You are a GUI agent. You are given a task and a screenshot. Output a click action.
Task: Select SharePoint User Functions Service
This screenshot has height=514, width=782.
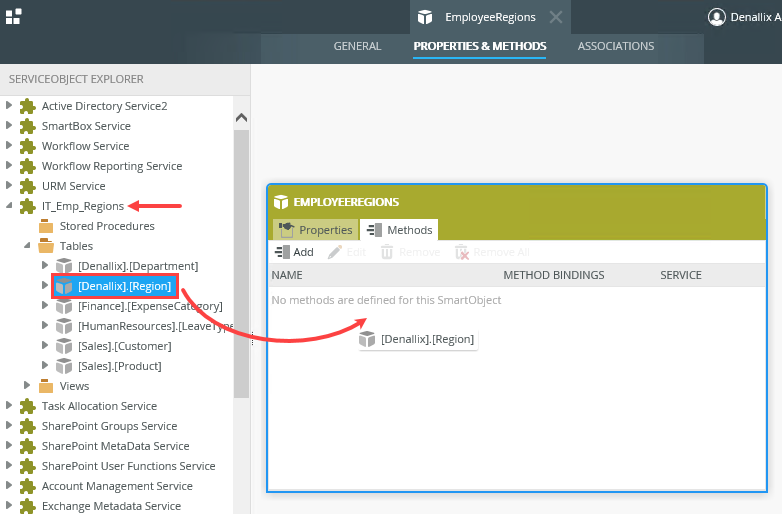[129, 466]
